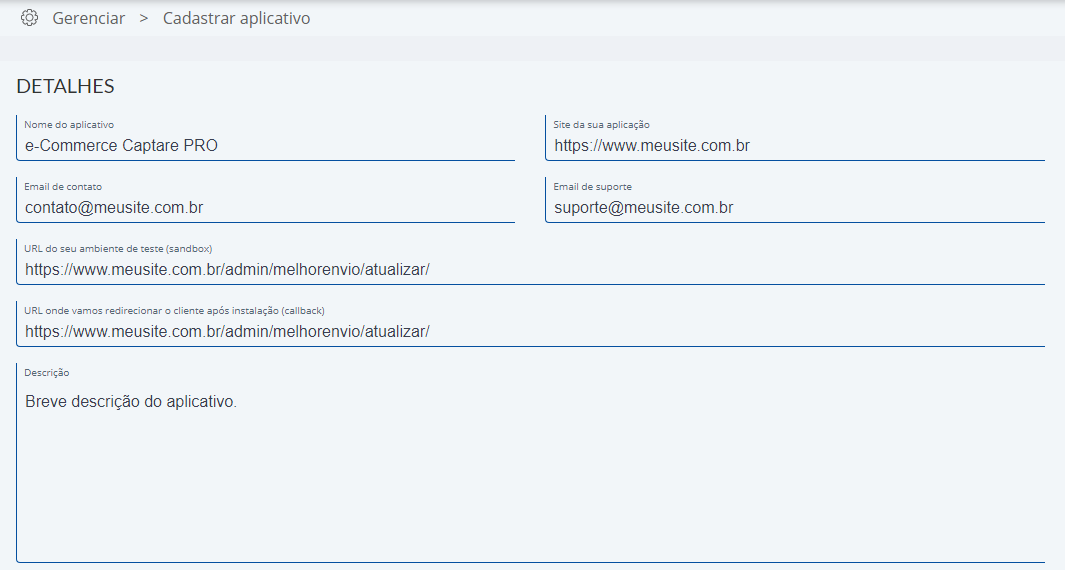
Task: Select the Email de suporte label
Action: point(592,187)
